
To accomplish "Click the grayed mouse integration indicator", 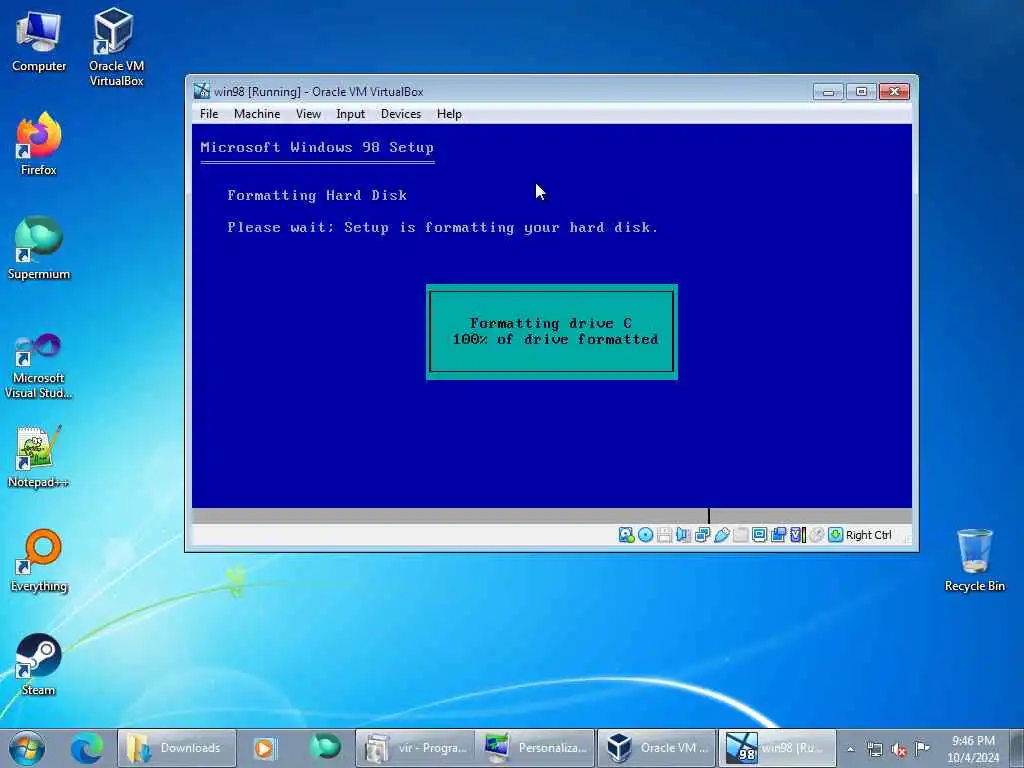I will click(x=816, y=535).
